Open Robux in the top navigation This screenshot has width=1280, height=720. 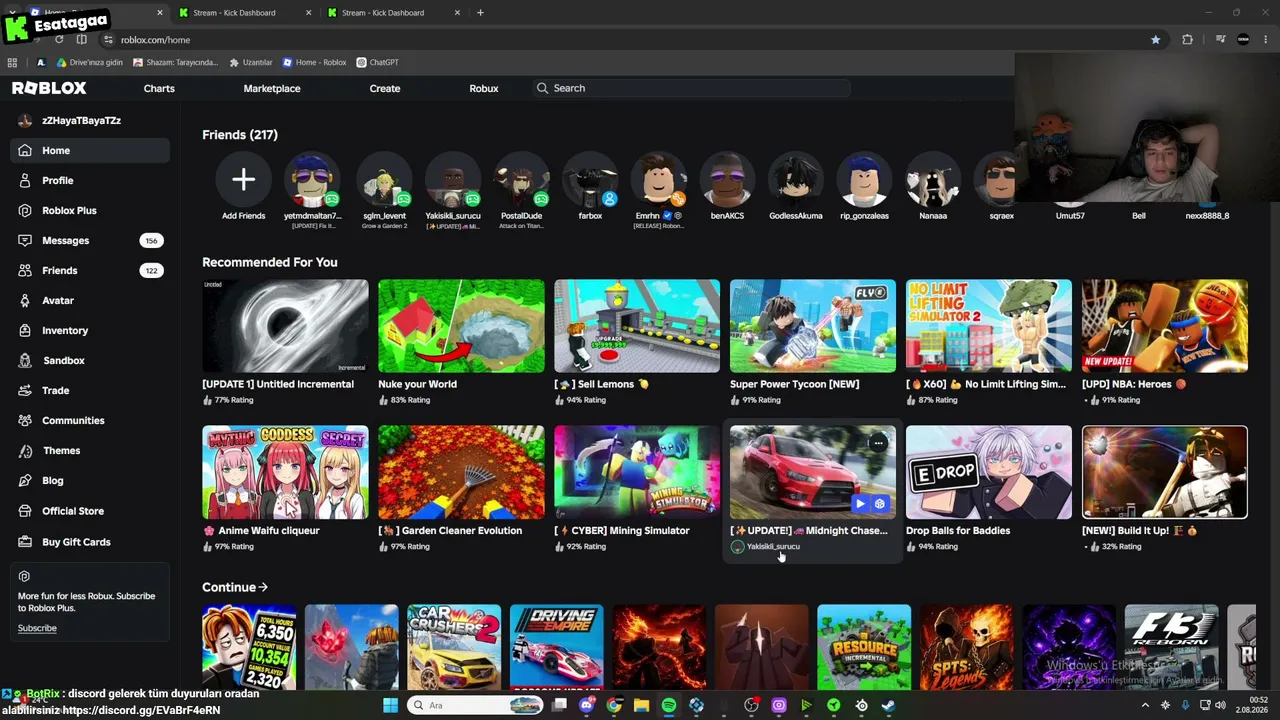pos(484,88)
